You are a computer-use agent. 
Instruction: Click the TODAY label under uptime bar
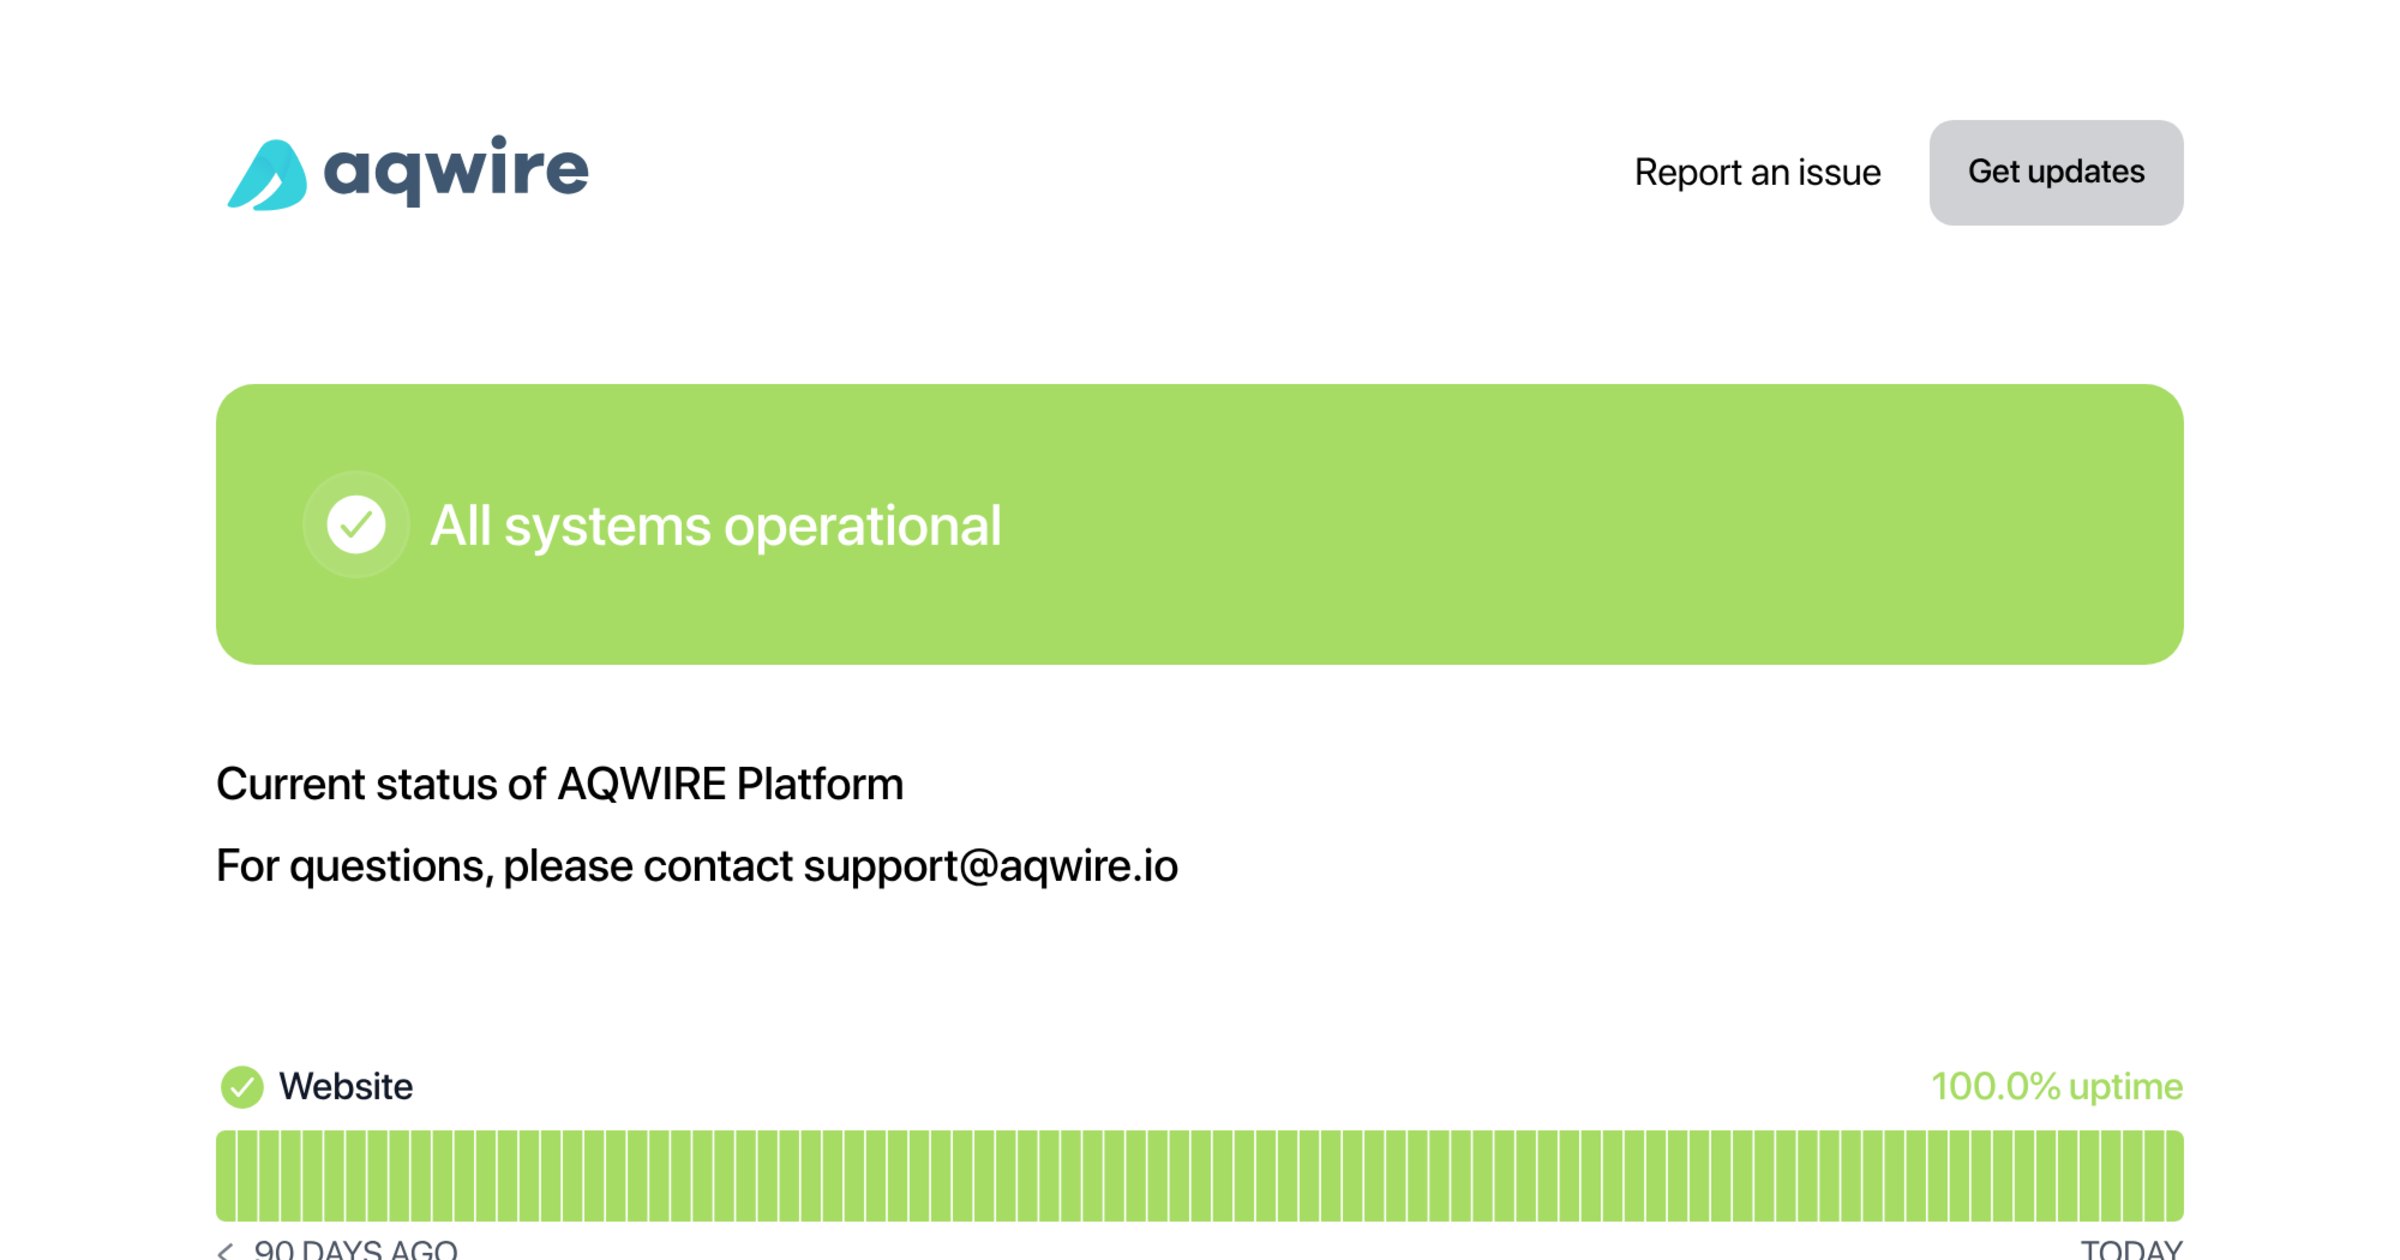click(x=2132, y=1250)
